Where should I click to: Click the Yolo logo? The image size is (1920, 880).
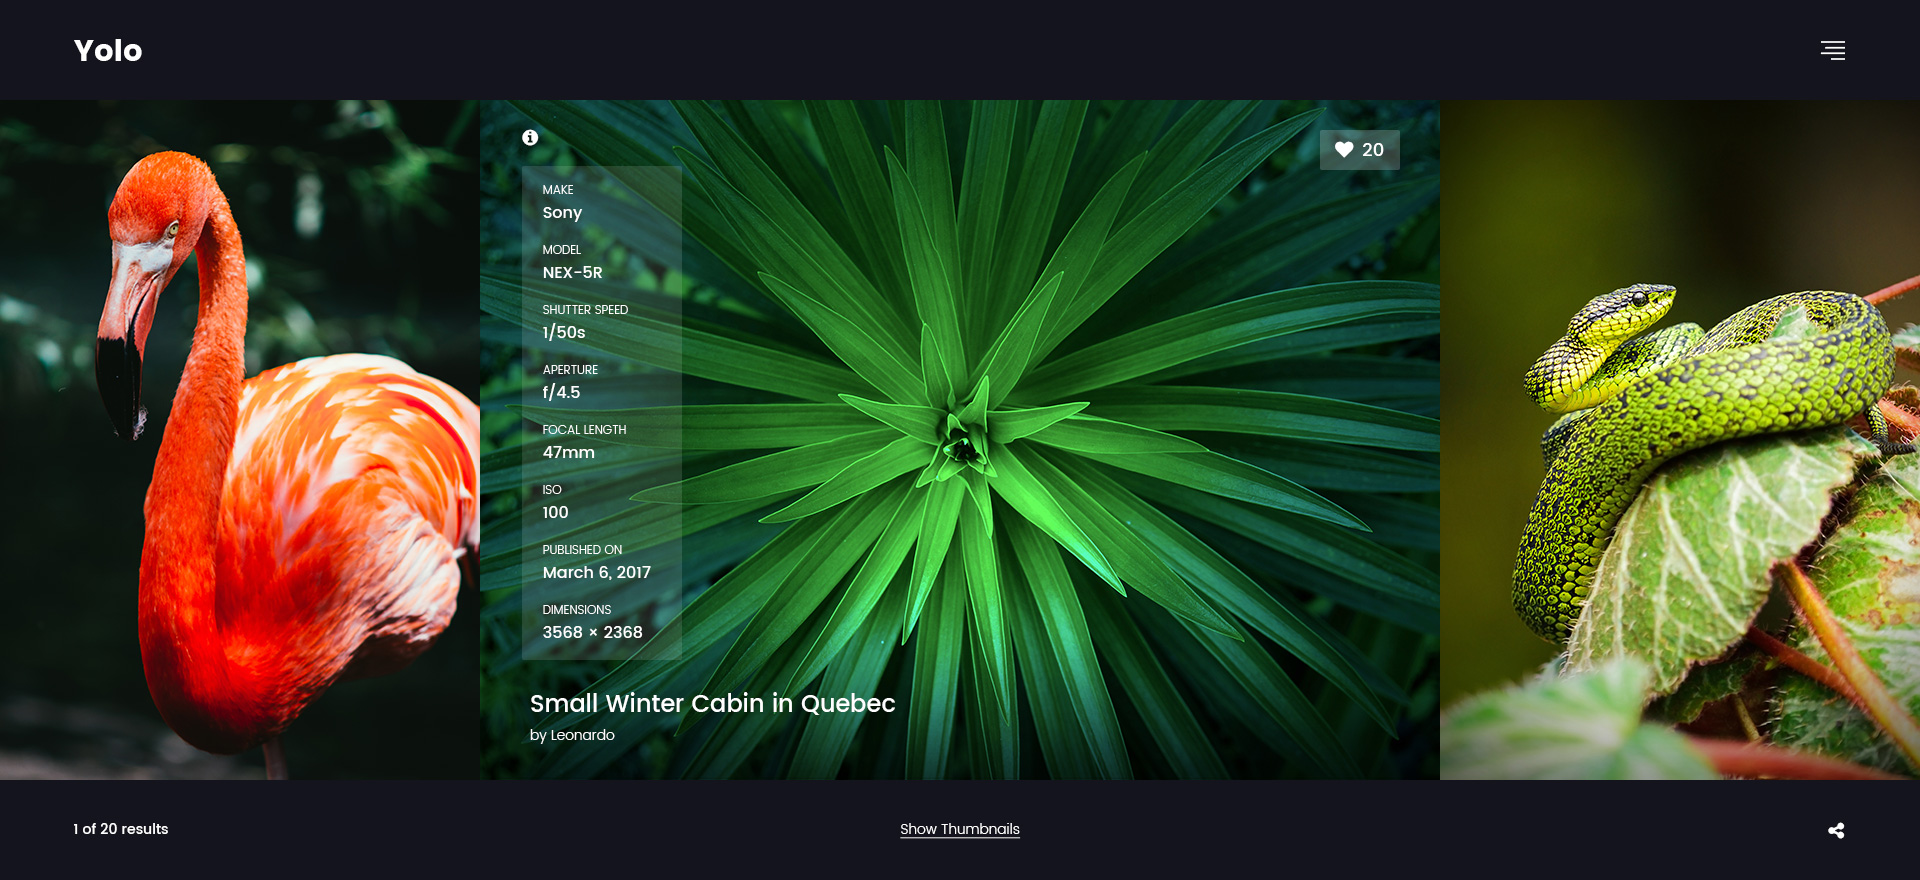pos(108,50)
